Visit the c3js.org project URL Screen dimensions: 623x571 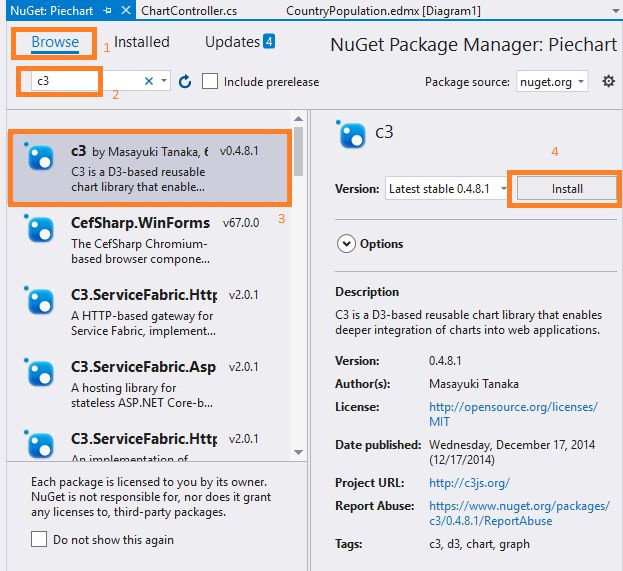click(x=469, y=483)
